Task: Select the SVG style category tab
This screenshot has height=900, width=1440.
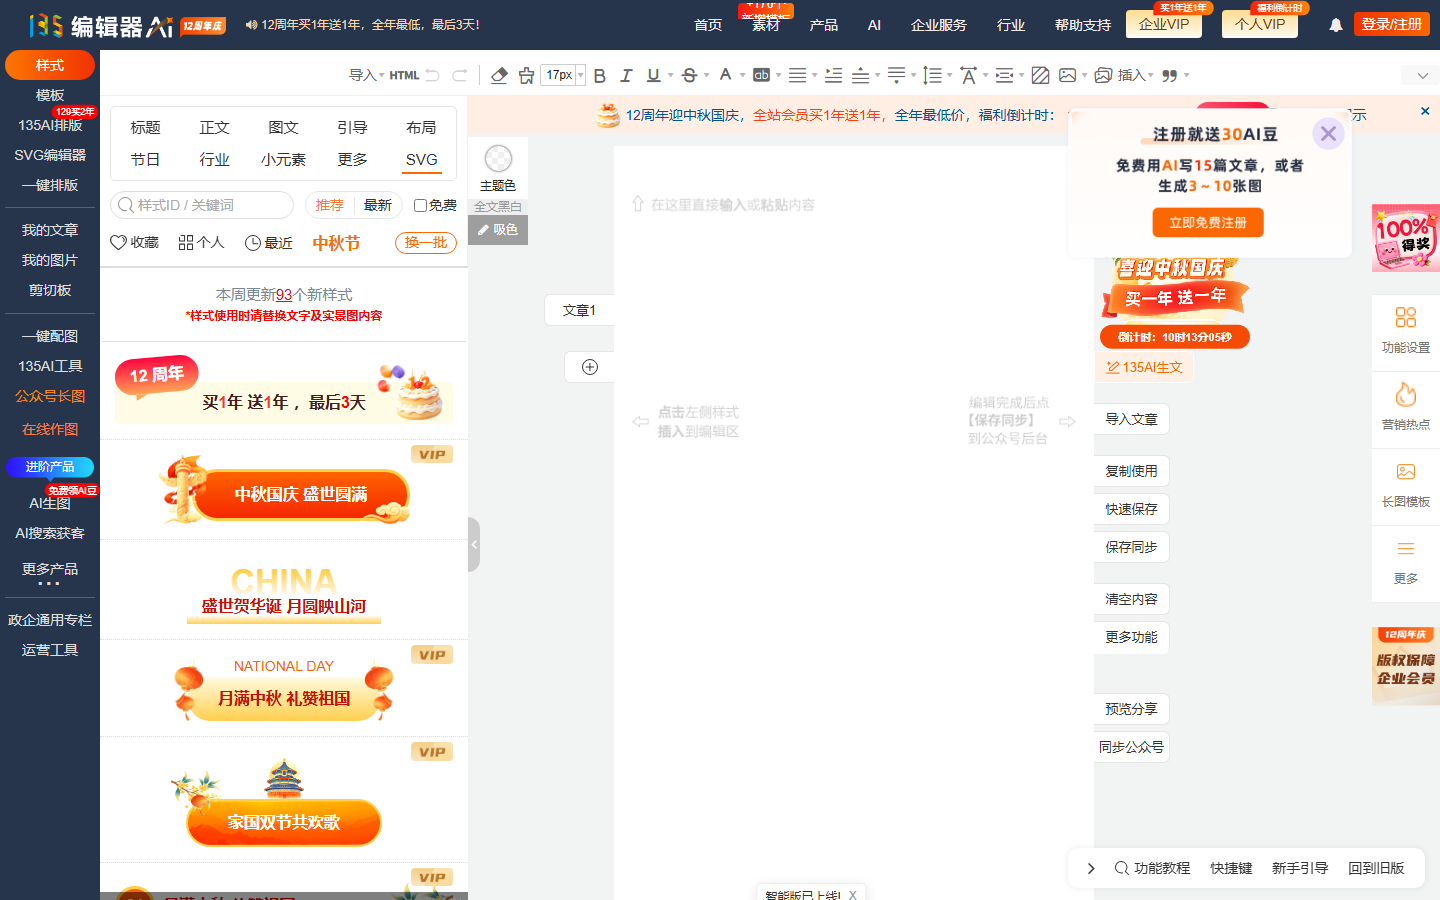Action: tap(421, 160)
